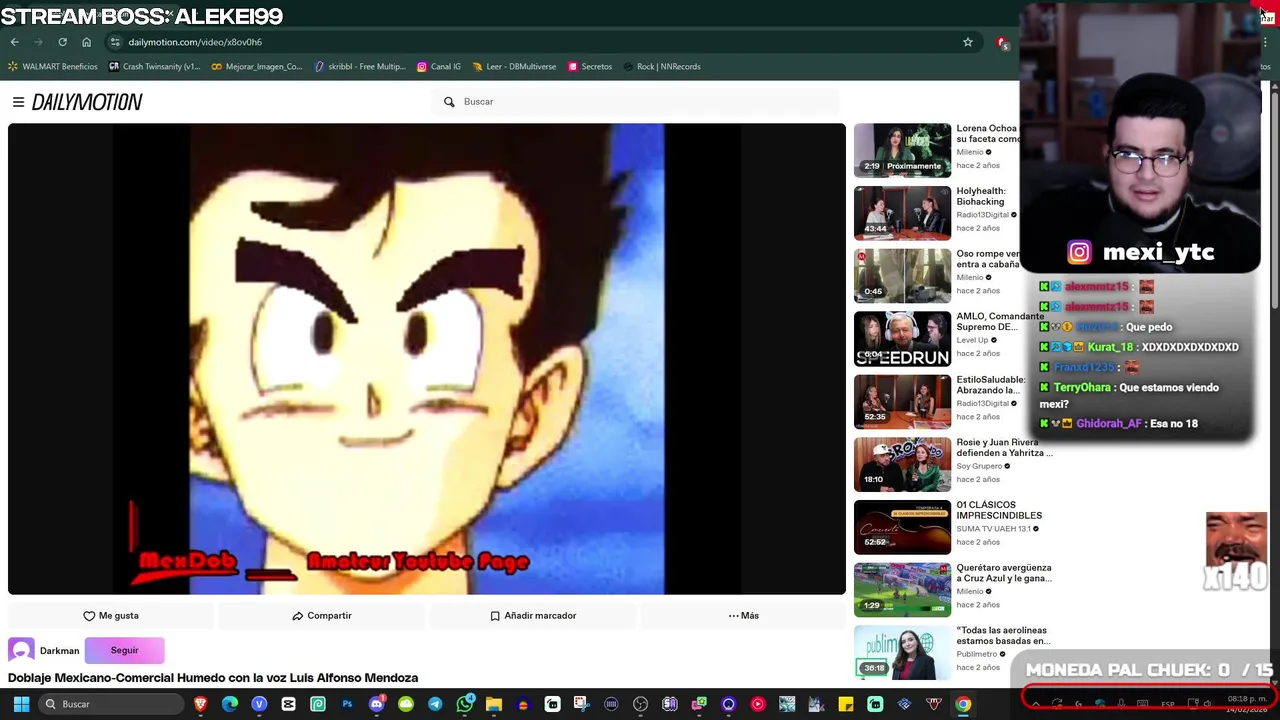View site information icon in address bar
Image resolution: width=1280 pixels, height=720 pixels.
pos(115,42)
